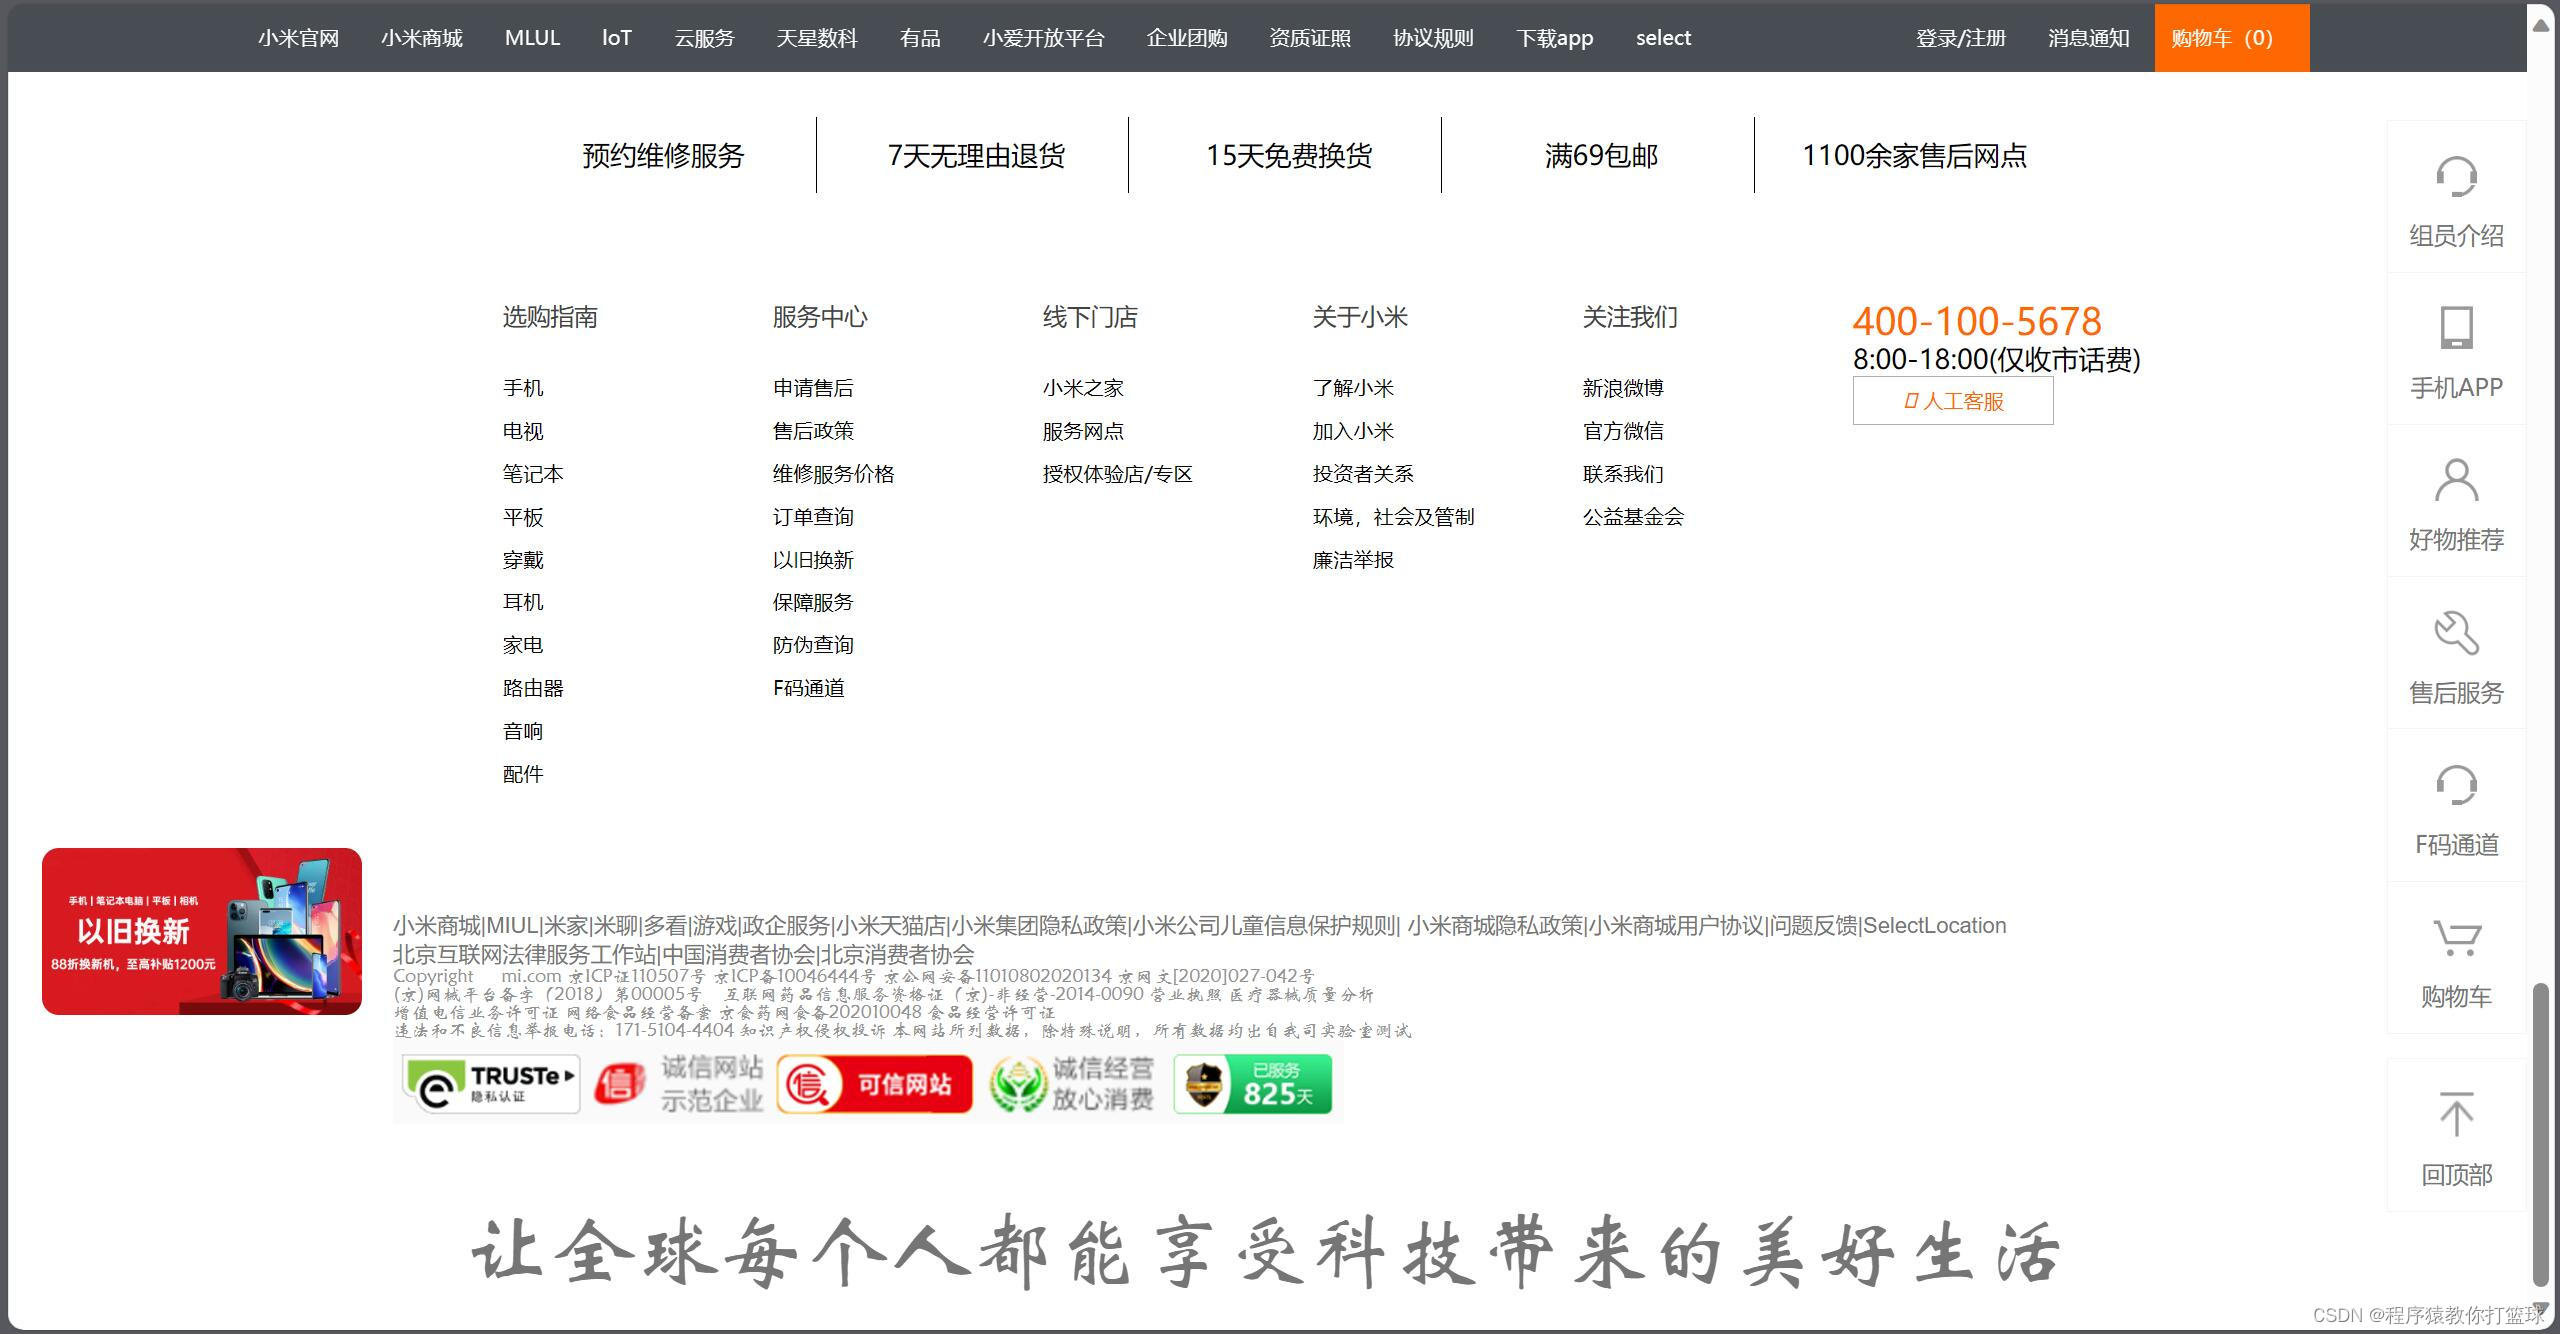2560x1334 pixels.
Task: Click 1100余家售后网点 link
Action: click(x=1914, y=156)
